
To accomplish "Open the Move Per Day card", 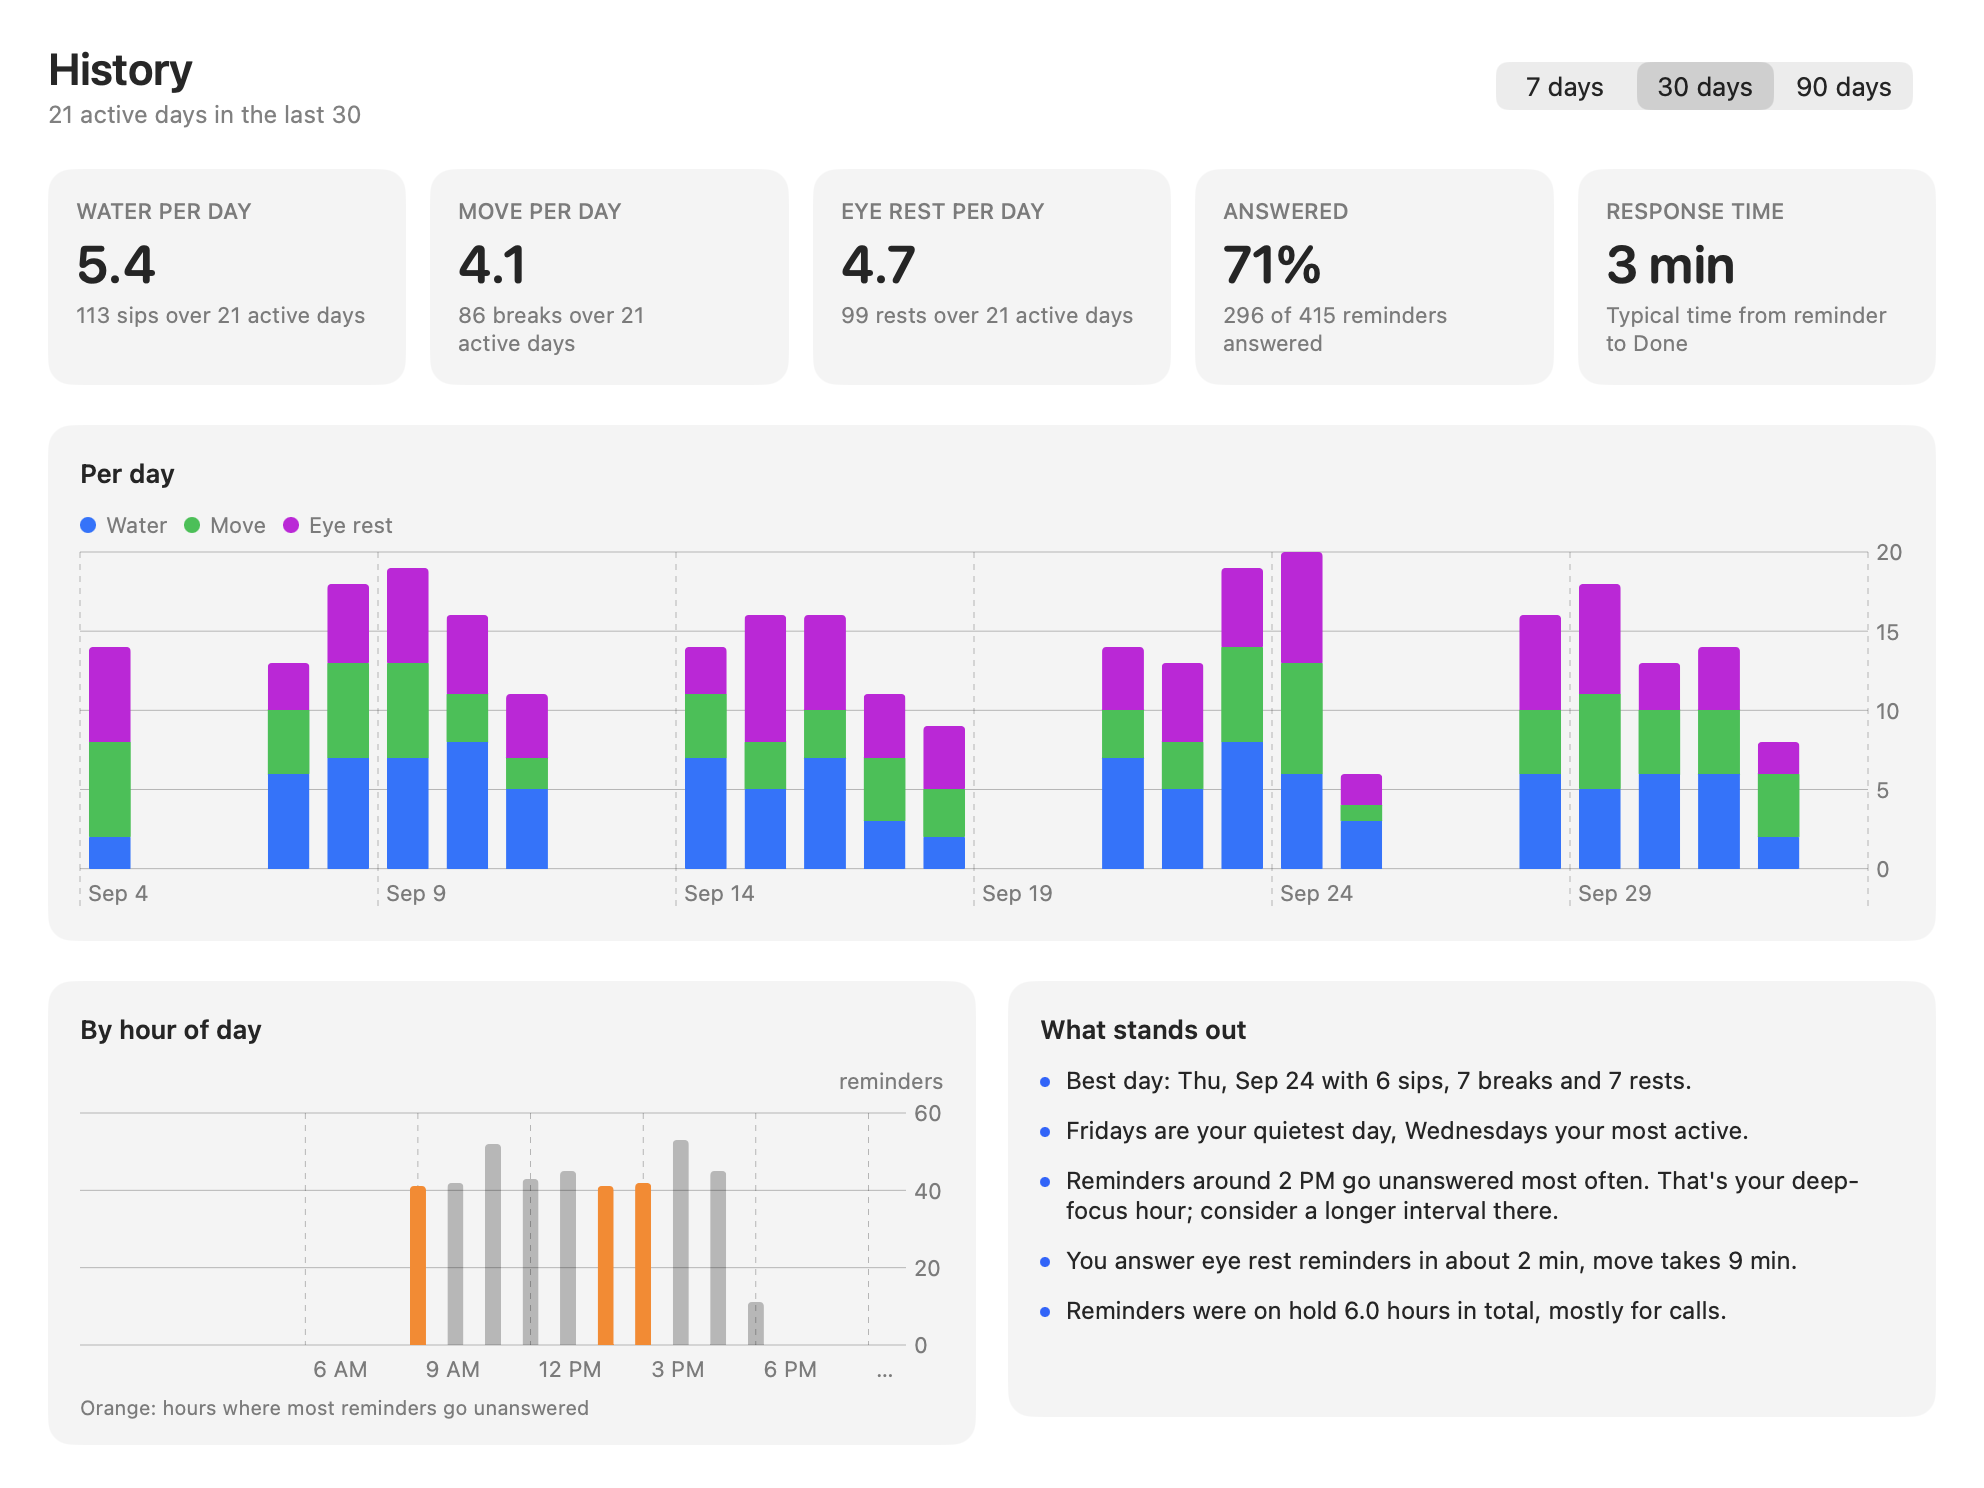I will click(x=609, y=277).
